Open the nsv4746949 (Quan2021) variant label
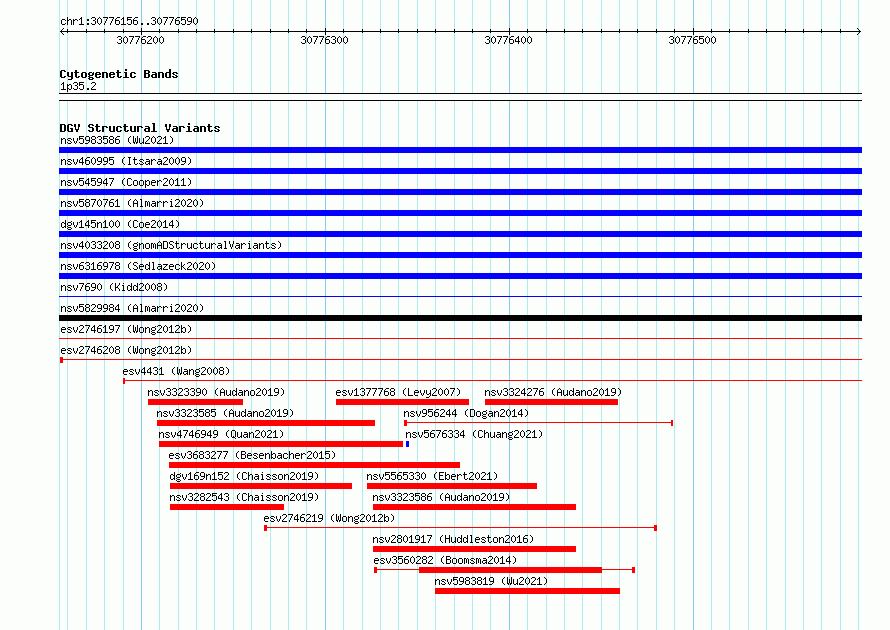The height and width of the screenshot is (630, 890). 221,434
